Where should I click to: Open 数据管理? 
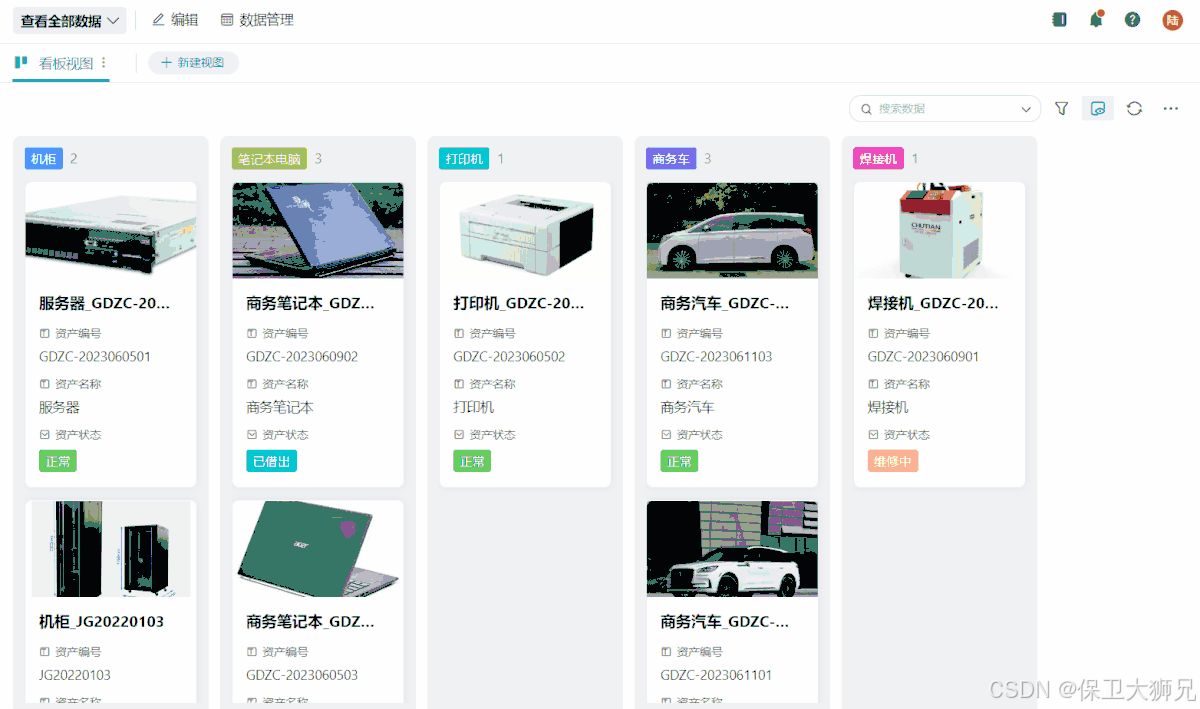[257, 20]
